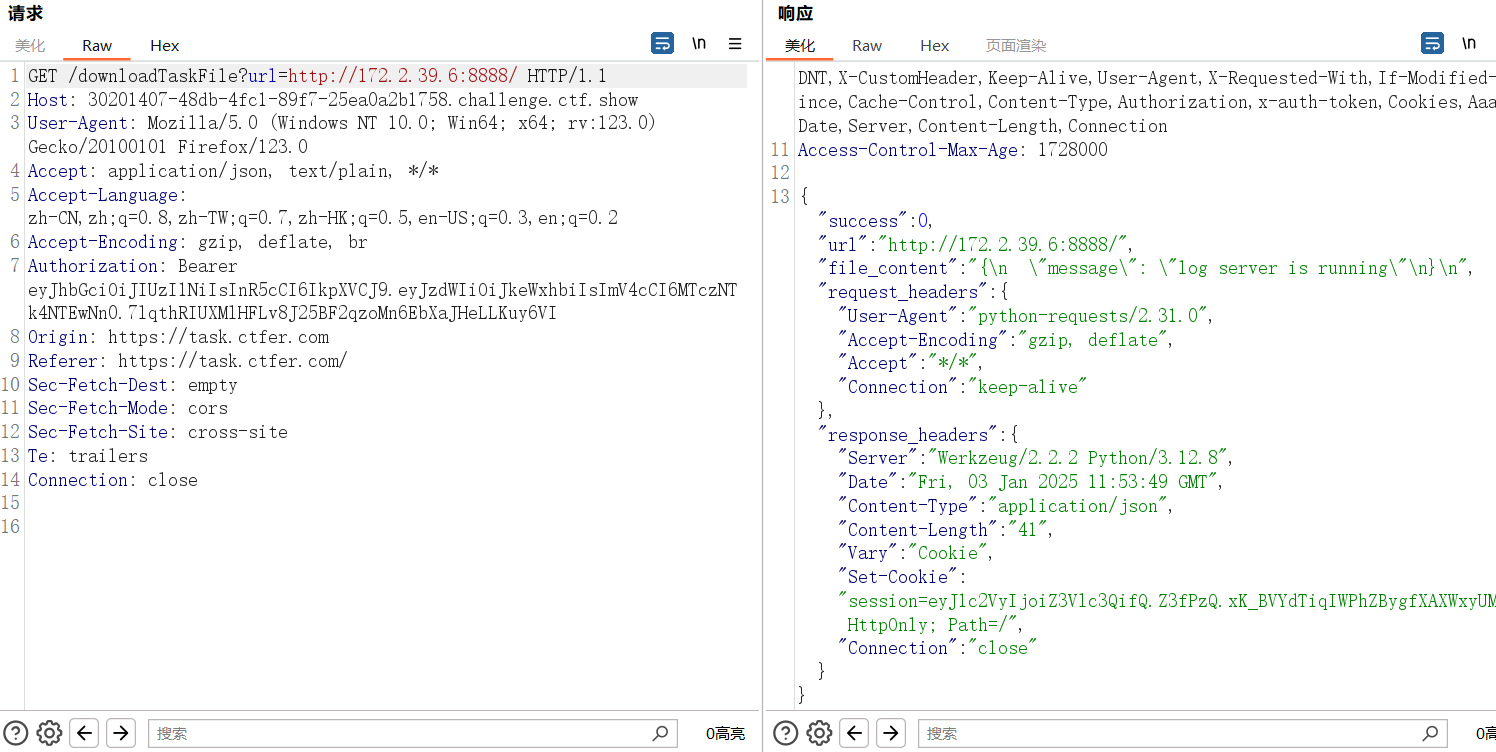
Task: Click the "Set-Cookie" JSON key
Action: click(898, 577)
